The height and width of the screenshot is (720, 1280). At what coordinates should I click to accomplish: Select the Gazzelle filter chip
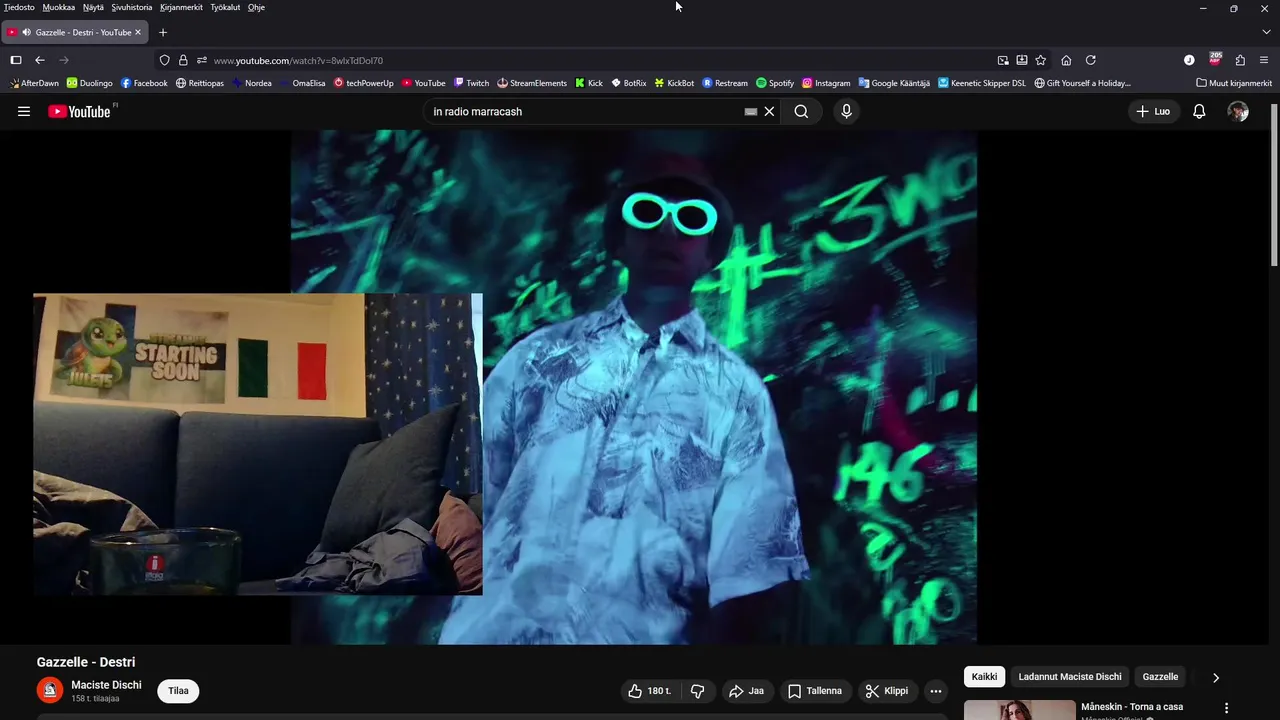(1160, 677)
